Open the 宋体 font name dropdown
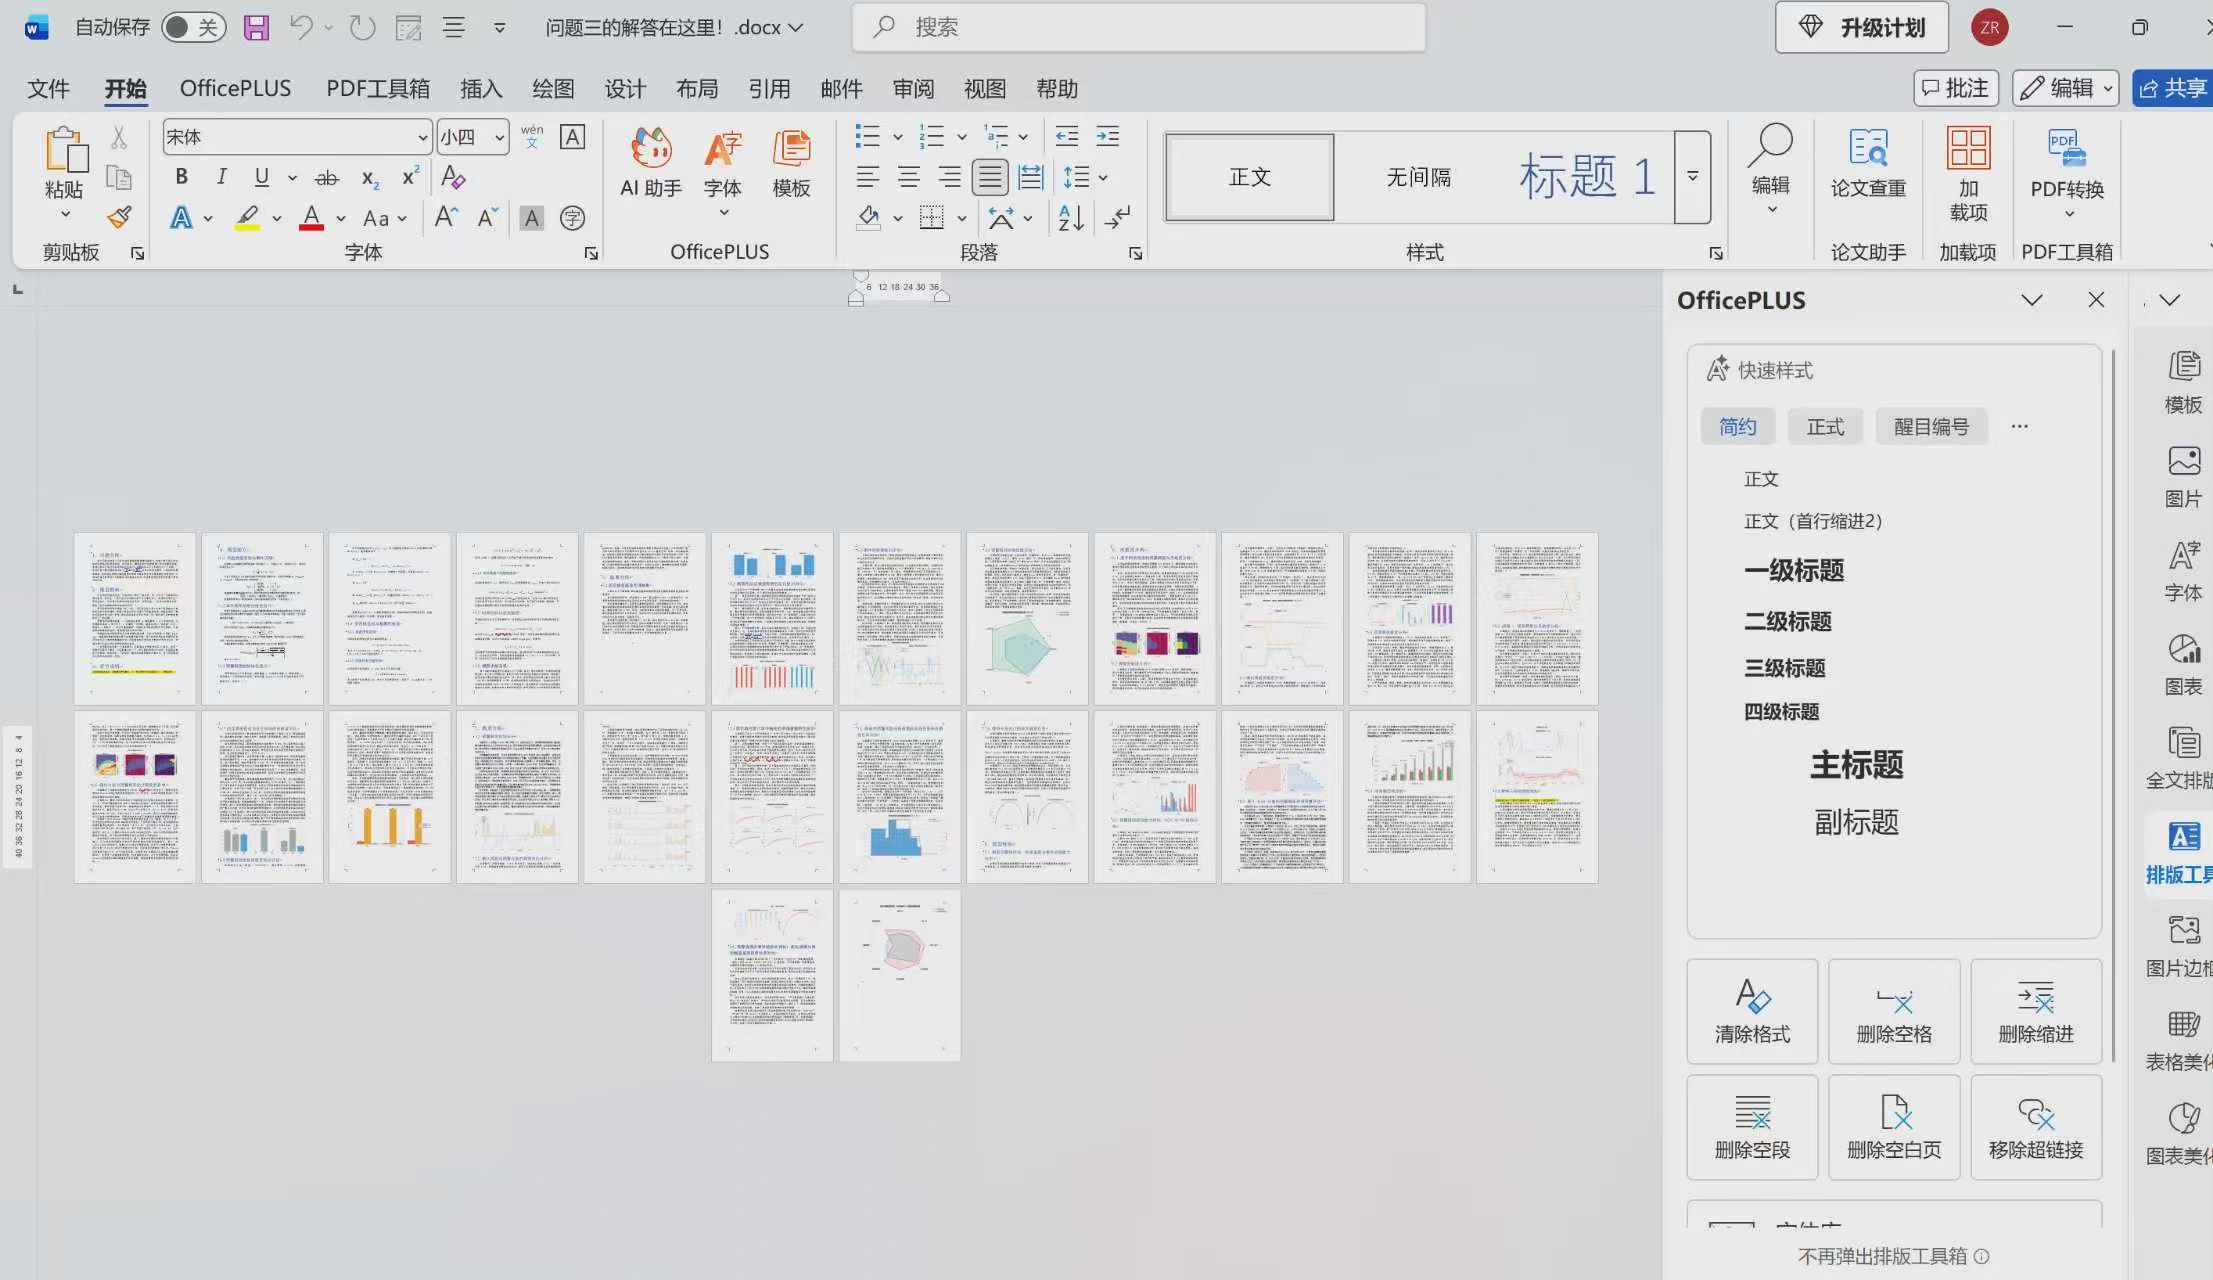Viewport: 2213px width, 1280px height. pyautogui.click(x=423, y=137)
